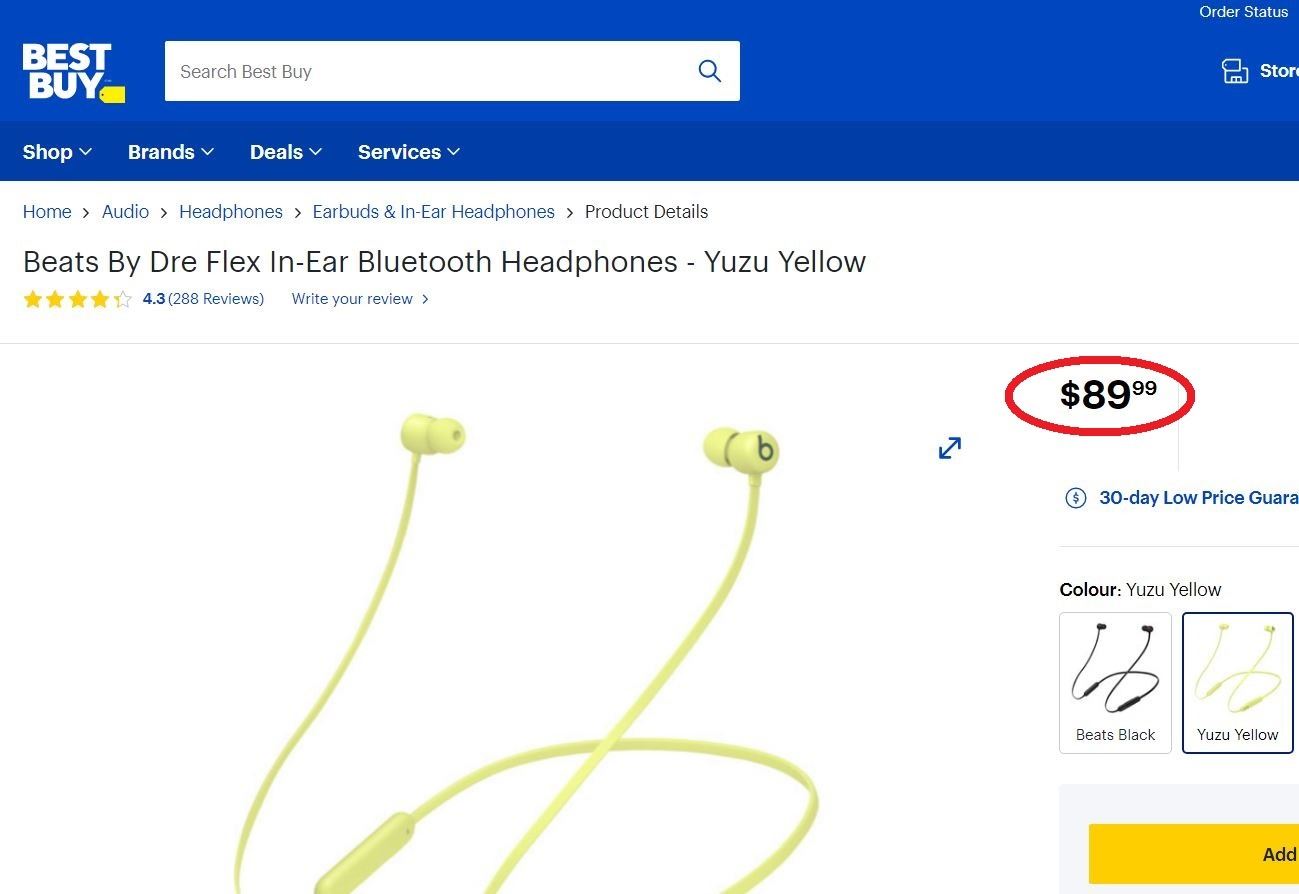Open the Order Status link
This screenshot has height=894, width=1299.
click(1243, 12)
